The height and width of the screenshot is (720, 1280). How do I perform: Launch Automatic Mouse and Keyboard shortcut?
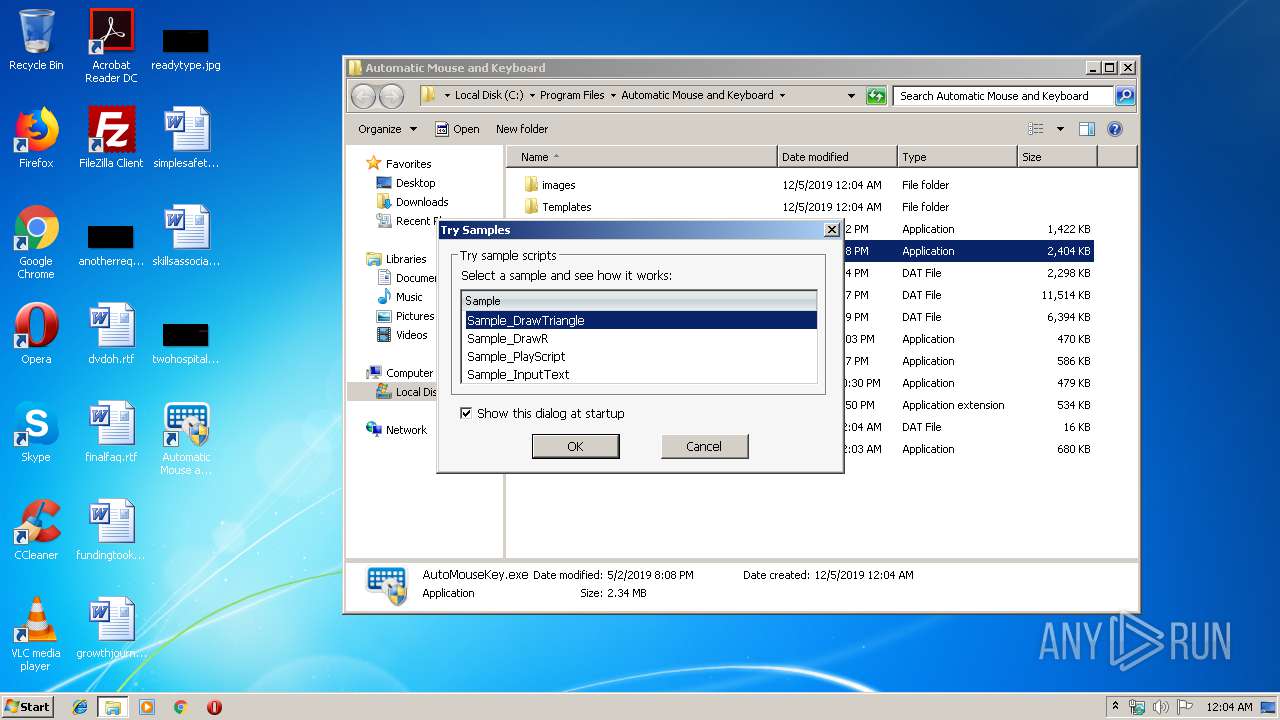pyautogui.click(x=186, y=438)
